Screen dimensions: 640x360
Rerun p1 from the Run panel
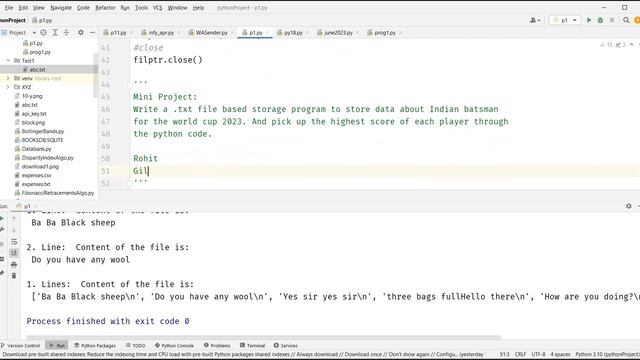click(2, 219)
